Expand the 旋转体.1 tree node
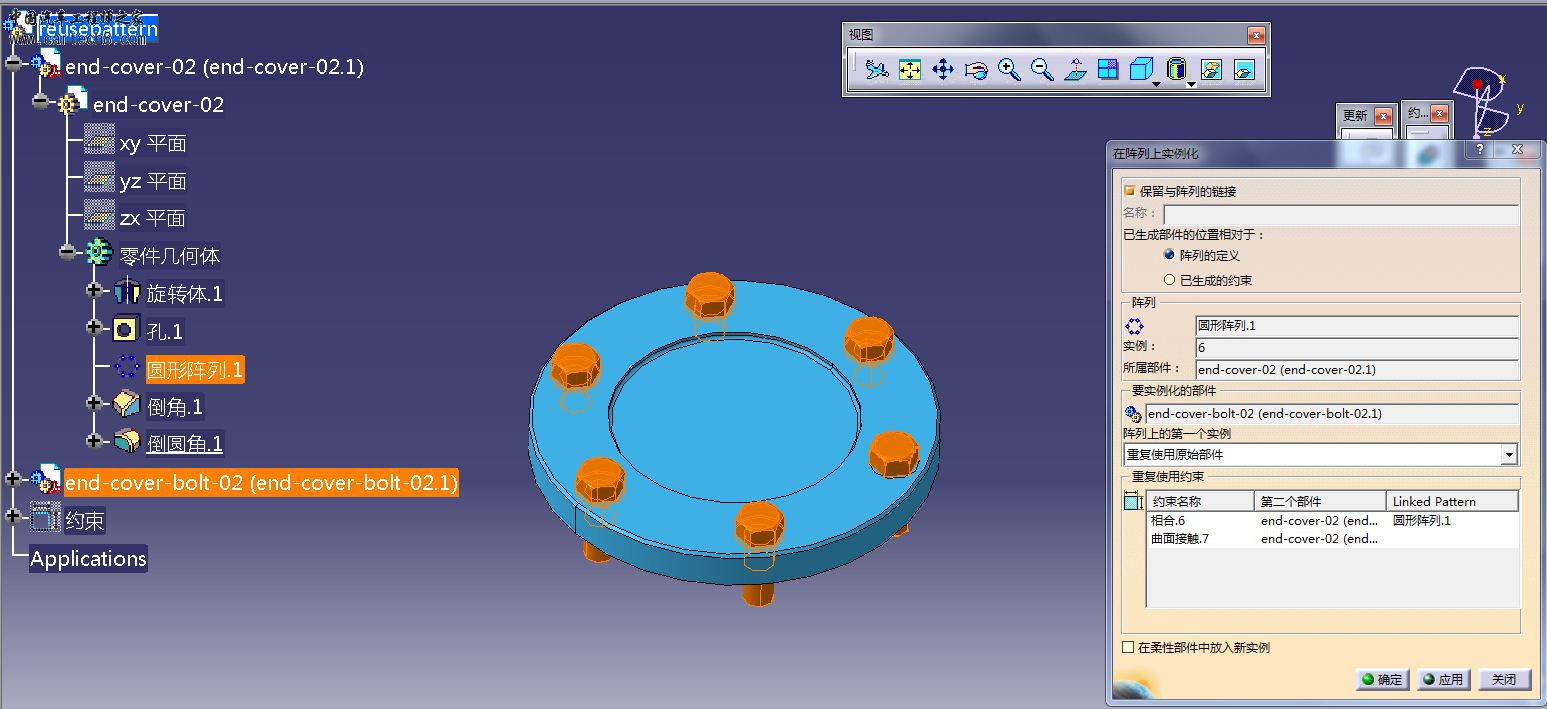Viewport: 1547px width, 709px height. pyautogui.click(x=95, y=291)
